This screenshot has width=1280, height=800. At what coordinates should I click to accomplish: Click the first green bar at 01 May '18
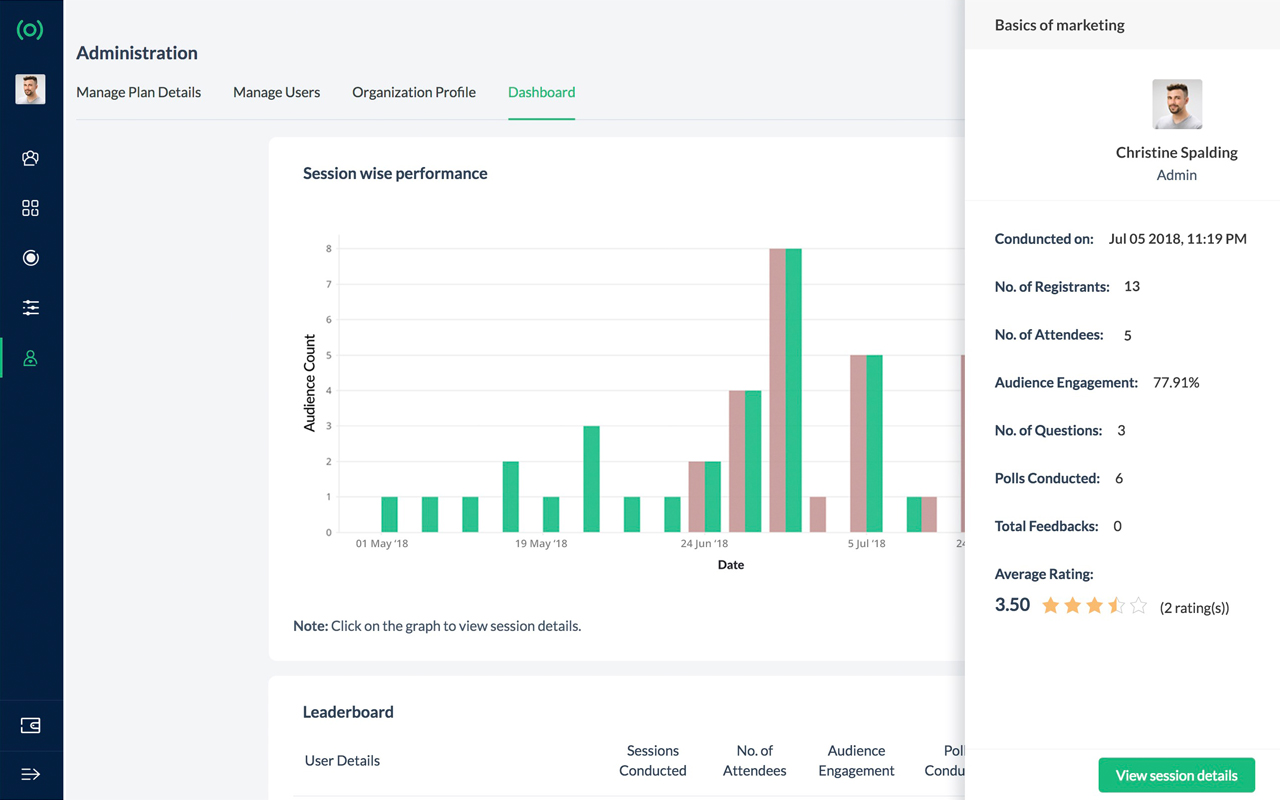pos(390,514)
